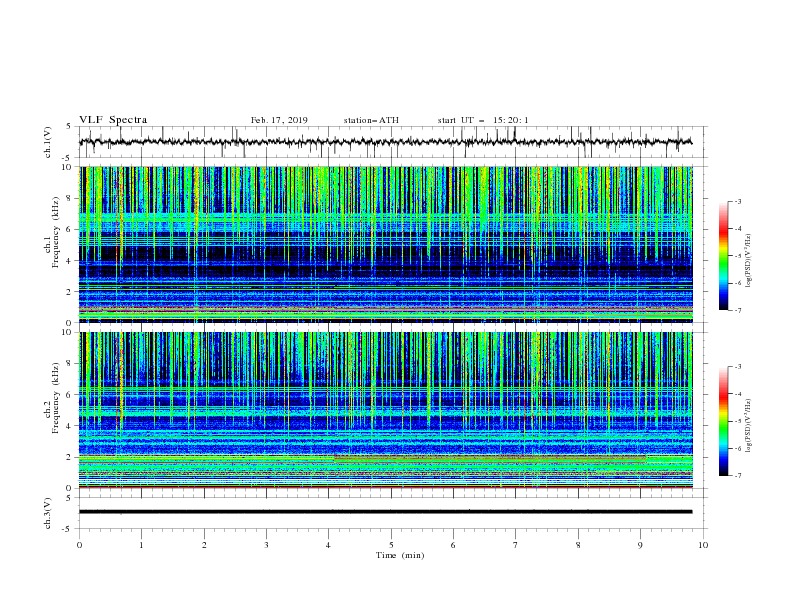The width and height of the screenshot is (792, 612).
Task: Click the 'station=ATH' label
Action: 371,120
